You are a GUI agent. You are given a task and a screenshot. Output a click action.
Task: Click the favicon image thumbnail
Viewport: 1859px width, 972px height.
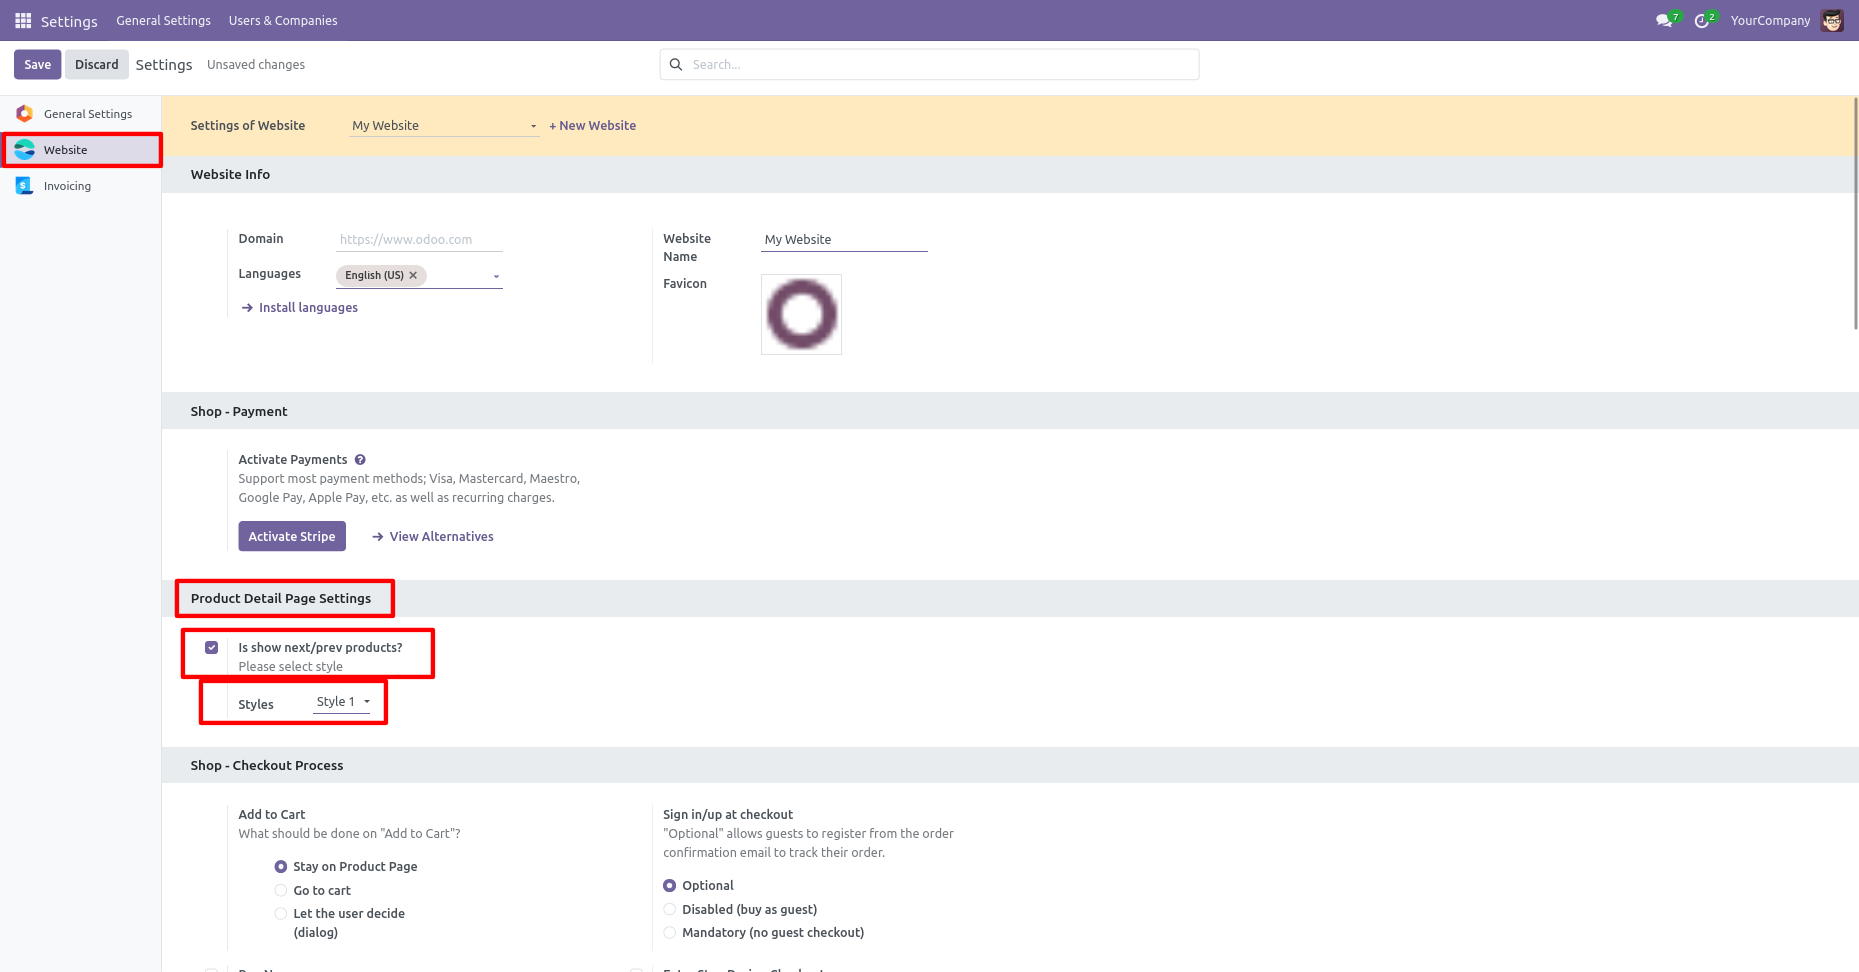tap(801, 315)
